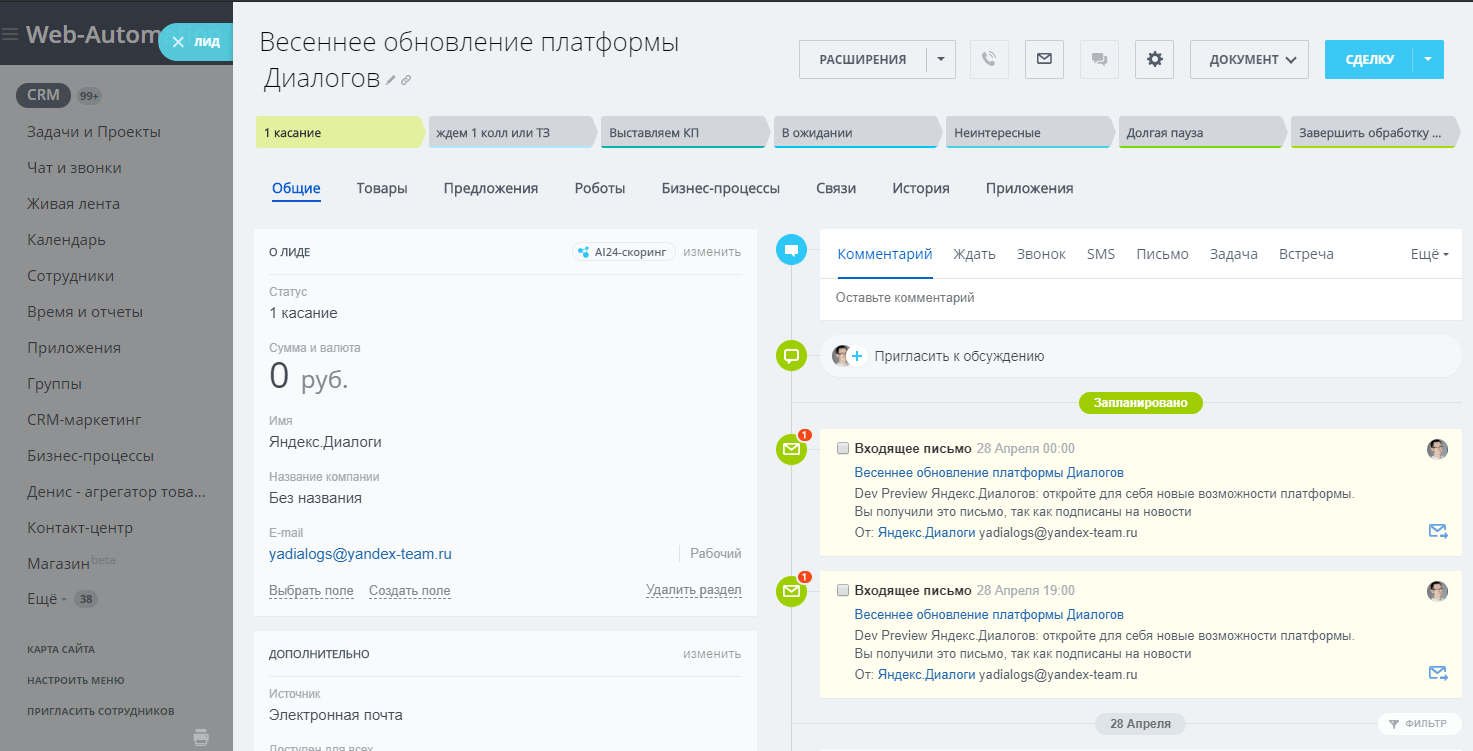Select the Задача activity tab
1473x751 pixels.
[1234, 254]
